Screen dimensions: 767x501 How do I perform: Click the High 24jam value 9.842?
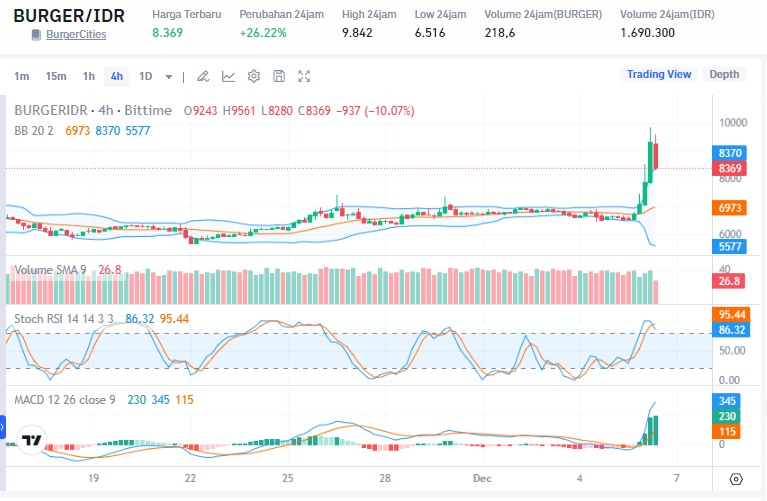coord(357,33)
